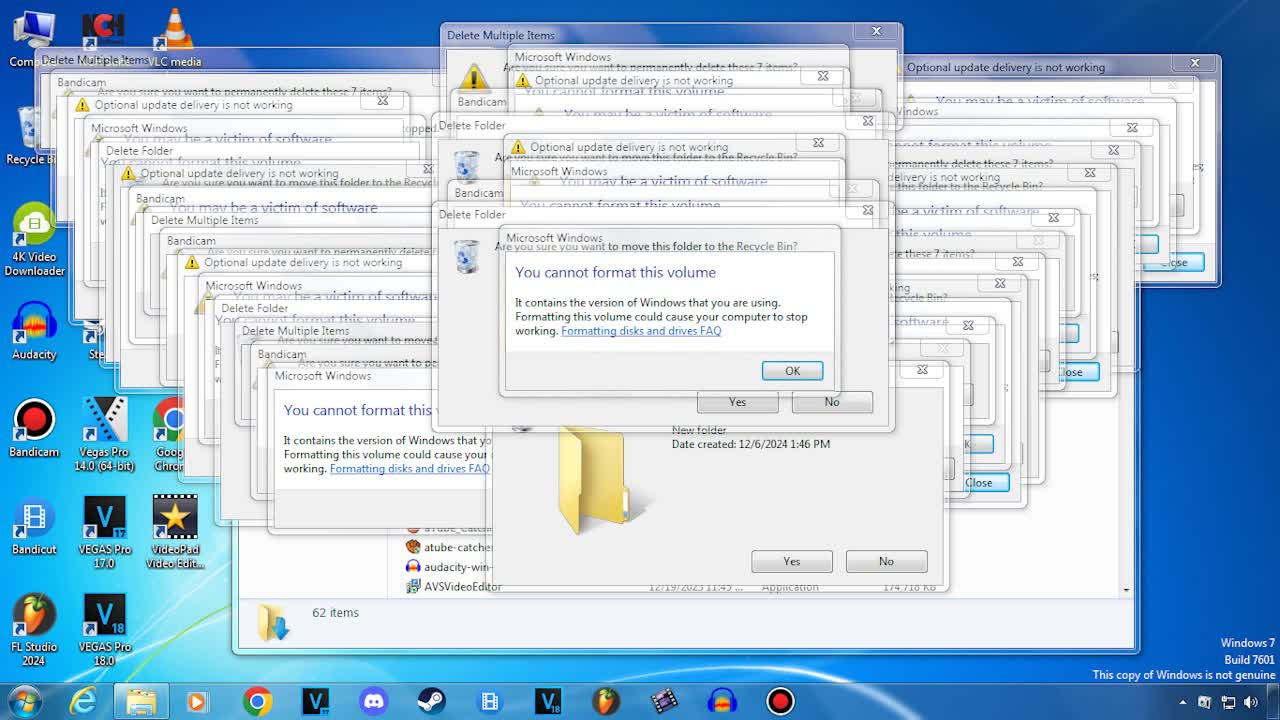Select VEGAS Pro 18.0 desktop icon
The image size is (1280, 720).
click(x=104, y=630)
